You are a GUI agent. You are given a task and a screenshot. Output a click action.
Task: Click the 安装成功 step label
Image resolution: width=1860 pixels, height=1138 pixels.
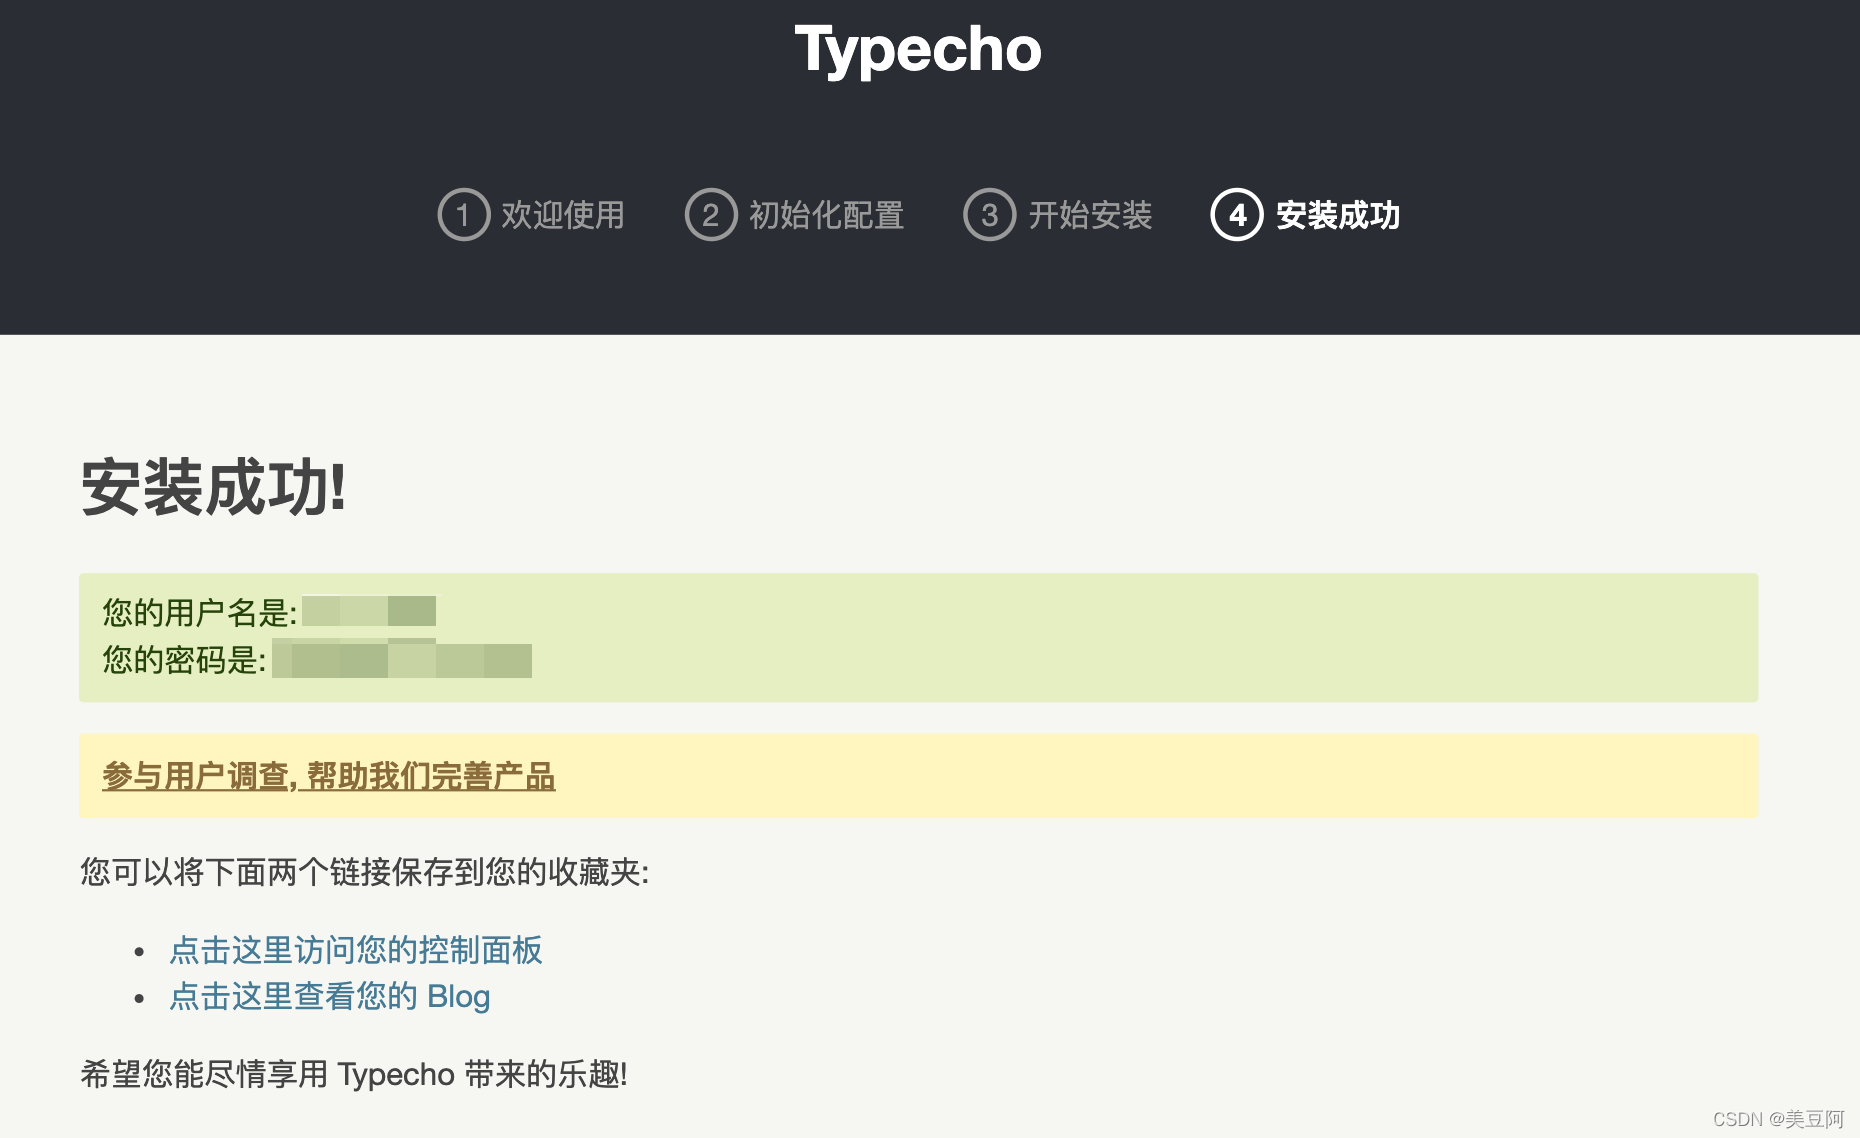coord(1338,215)
